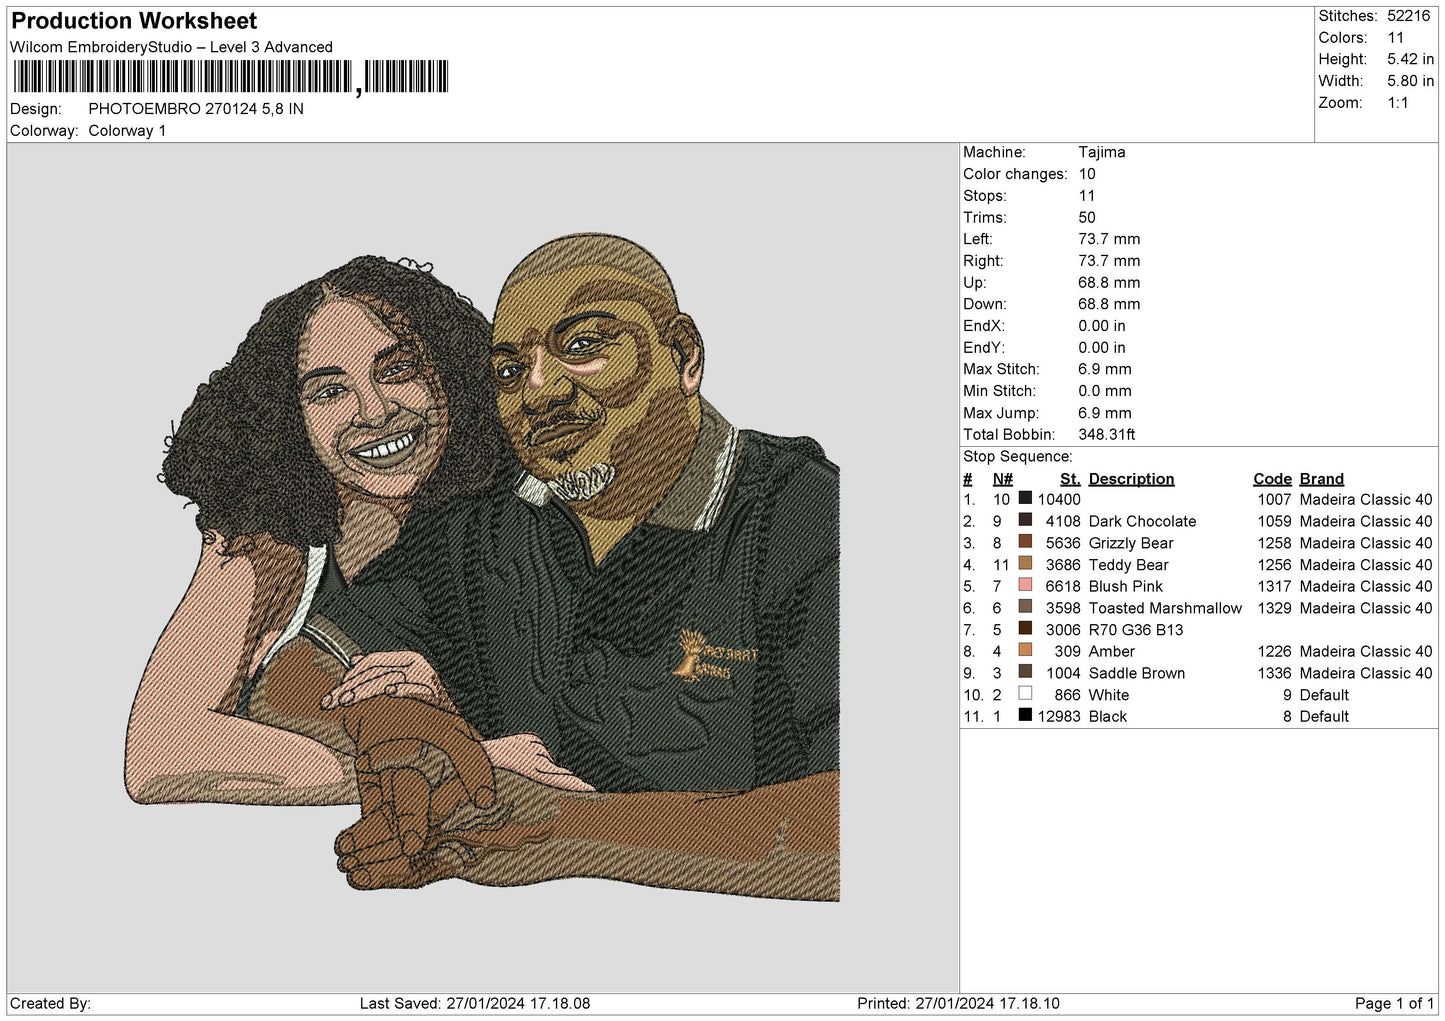Viewport: 1445px width, 1021px height.
Task: Select the Teddy Bear description text
Action: pos(1128,565)
